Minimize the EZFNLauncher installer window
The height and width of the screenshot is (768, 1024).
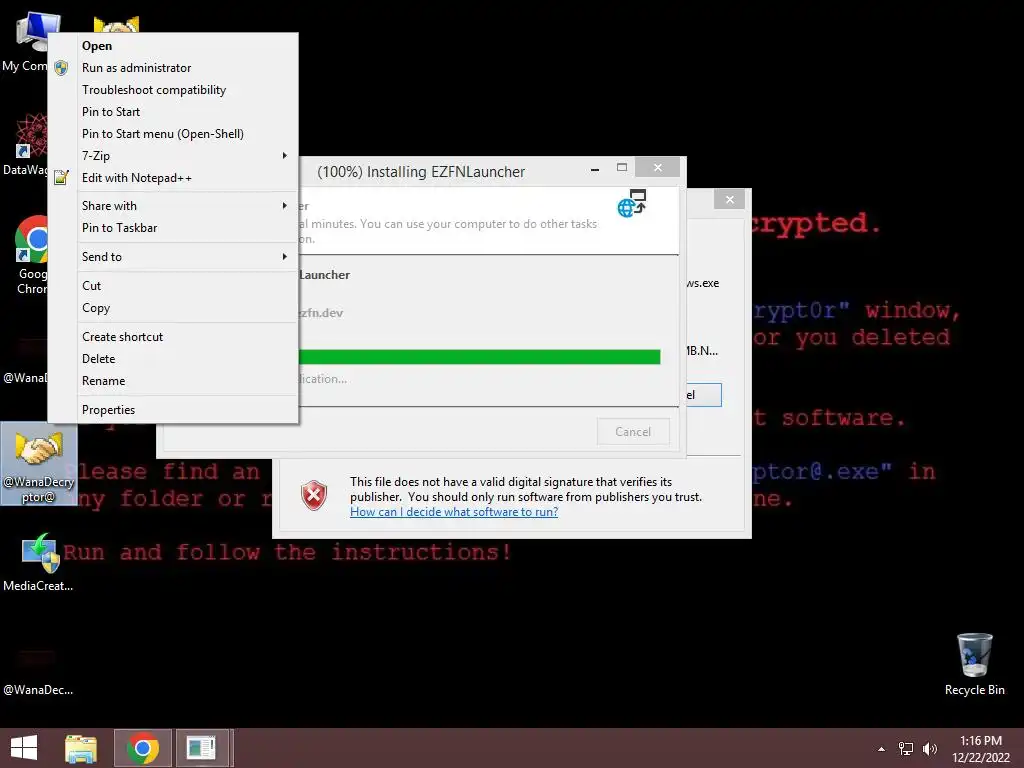(x=595, y=169)
